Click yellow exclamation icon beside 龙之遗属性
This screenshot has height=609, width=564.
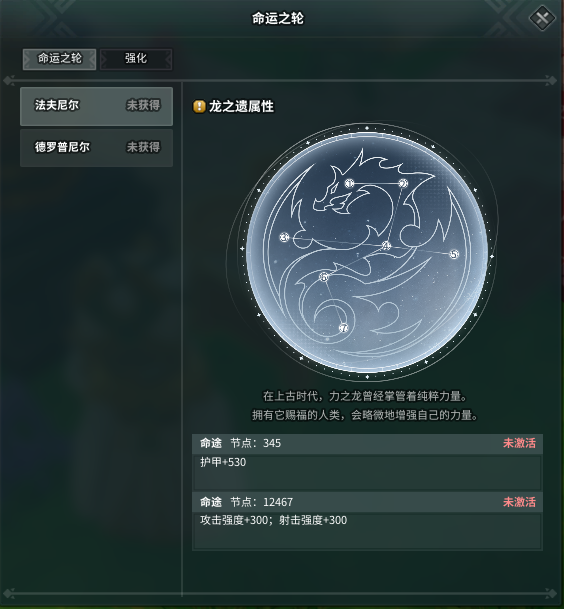click(199, 106)
